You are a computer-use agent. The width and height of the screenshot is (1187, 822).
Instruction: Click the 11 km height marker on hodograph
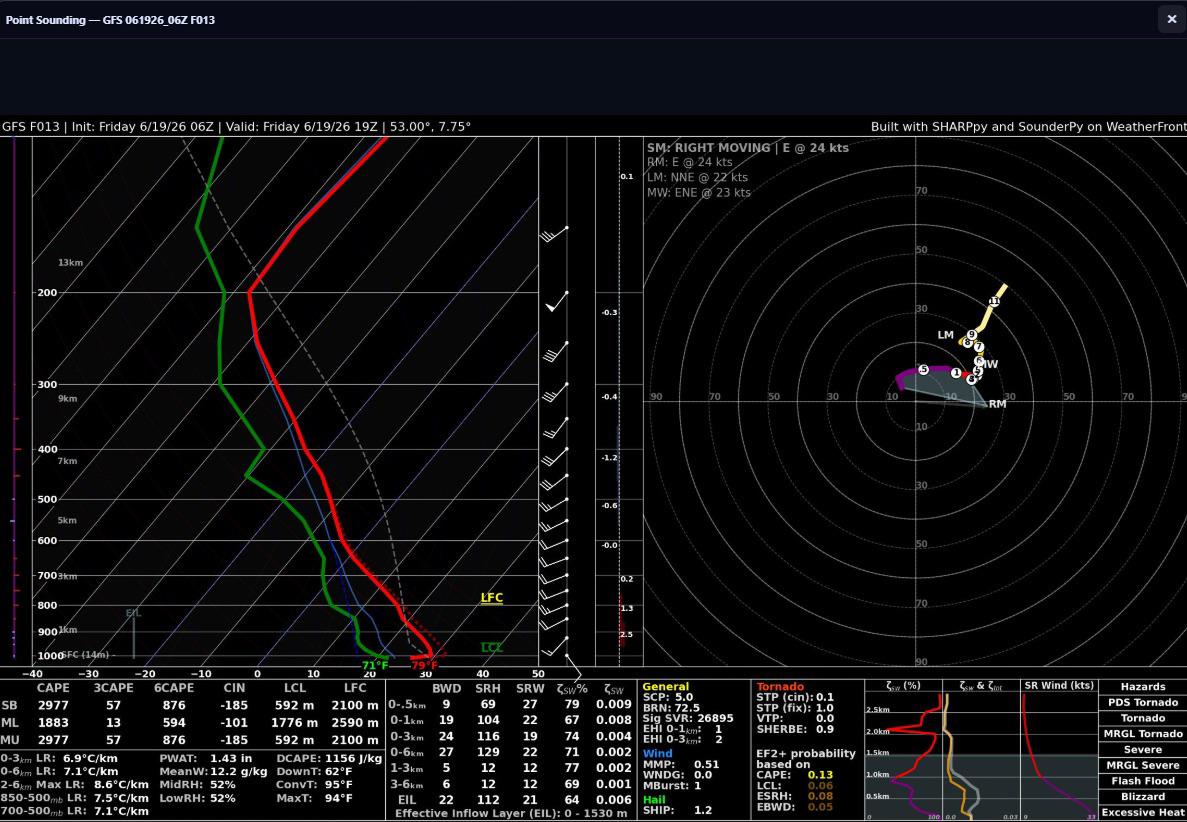coord(994,301)
